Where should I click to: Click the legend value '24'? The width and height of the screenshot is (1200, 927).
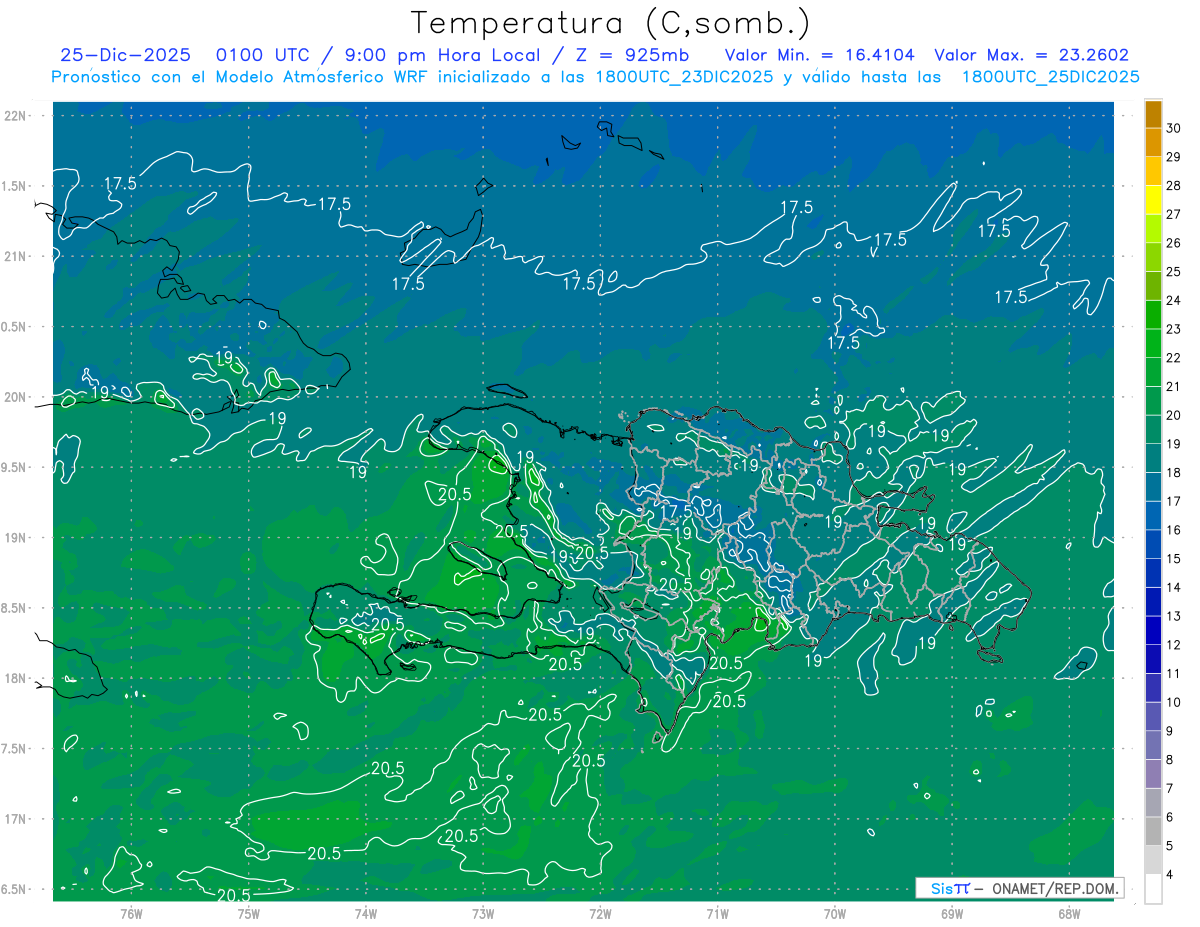coord(1175,300)
